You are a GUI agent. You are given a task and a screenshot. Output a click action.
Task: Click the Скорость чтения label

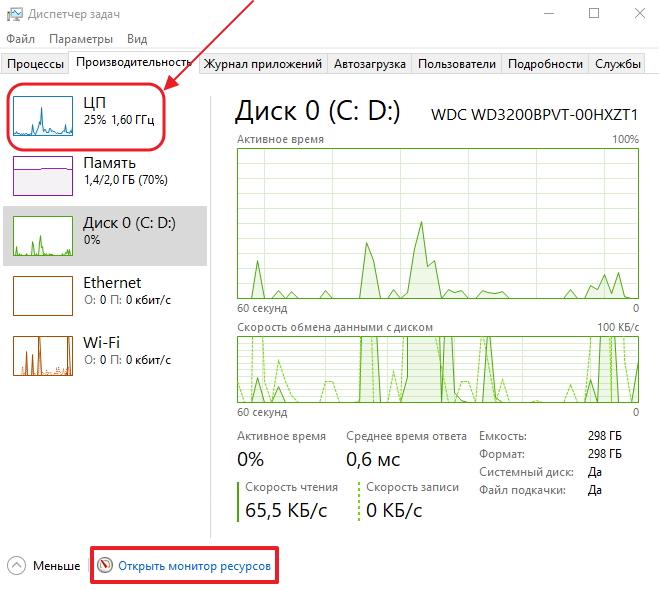click(291, 487)
